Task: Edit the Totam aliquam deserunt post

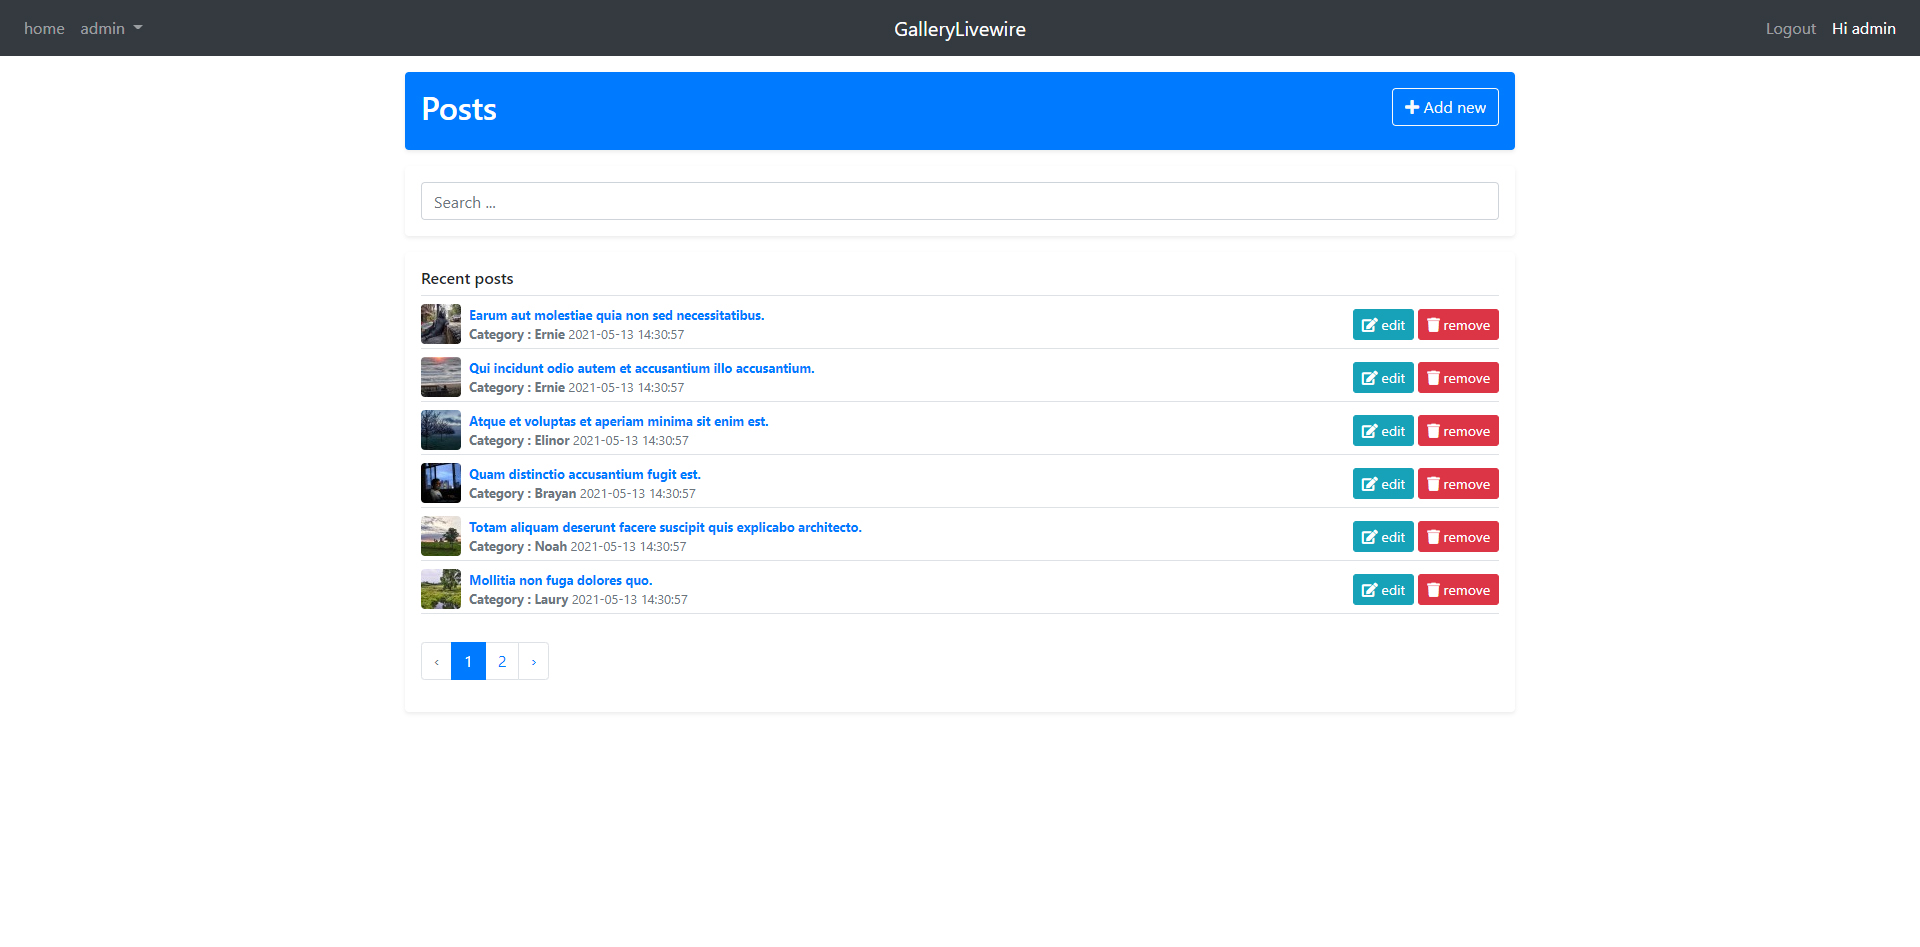Action: (x=1382, y=537)
